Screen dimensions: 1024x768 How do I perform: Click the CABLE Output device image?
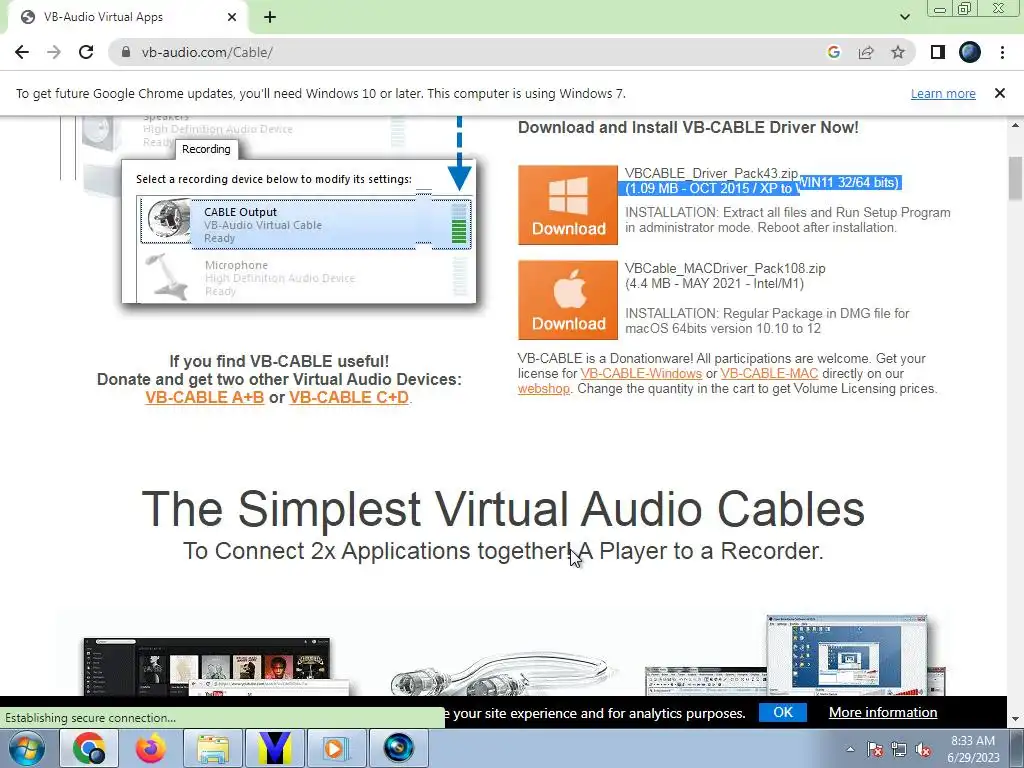click(x=168, y=220)
